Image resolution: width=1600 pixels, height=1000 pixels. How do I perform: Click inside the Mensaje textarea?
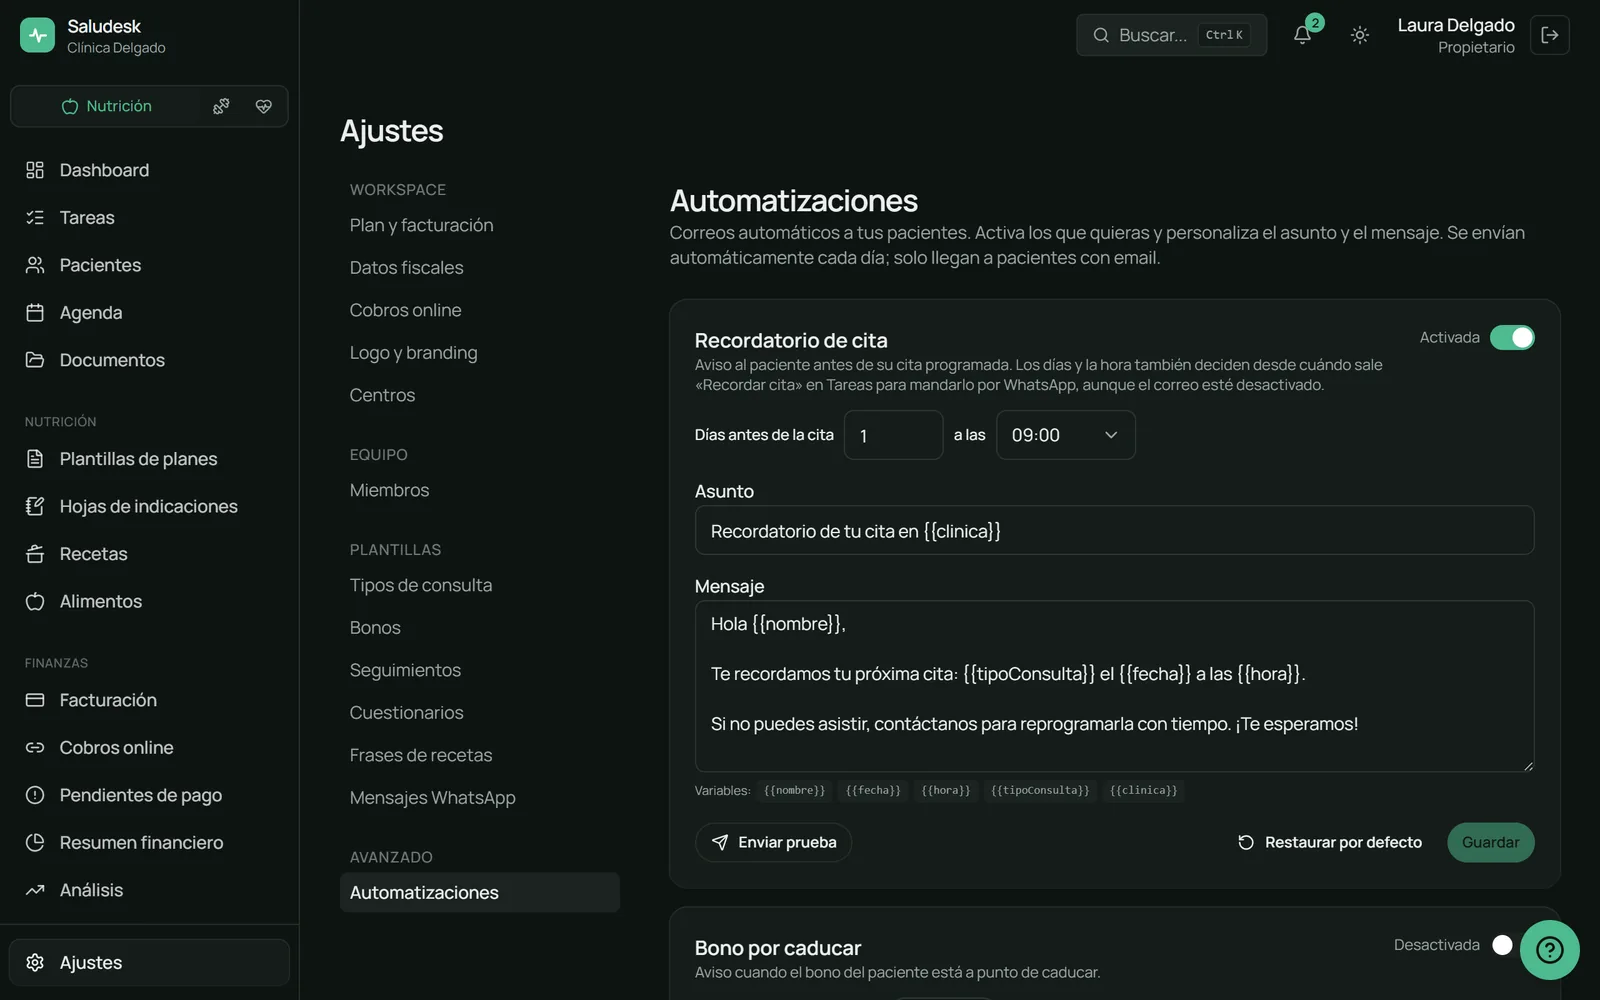tap(1114, 686)
